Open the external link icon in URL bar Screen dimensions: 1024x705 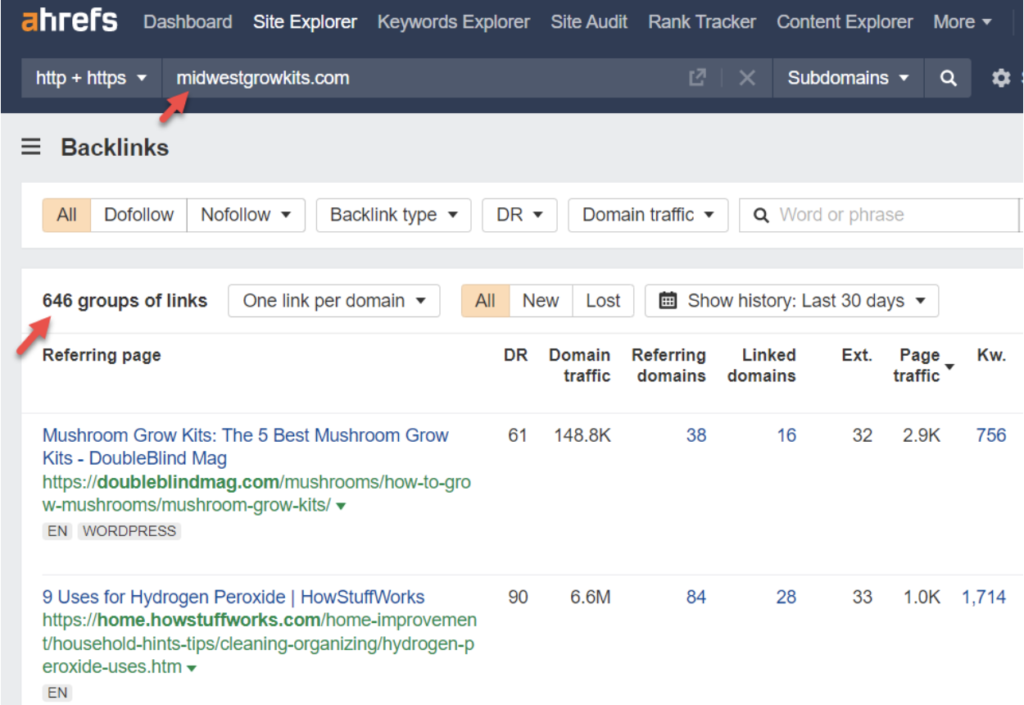[697, 78]
